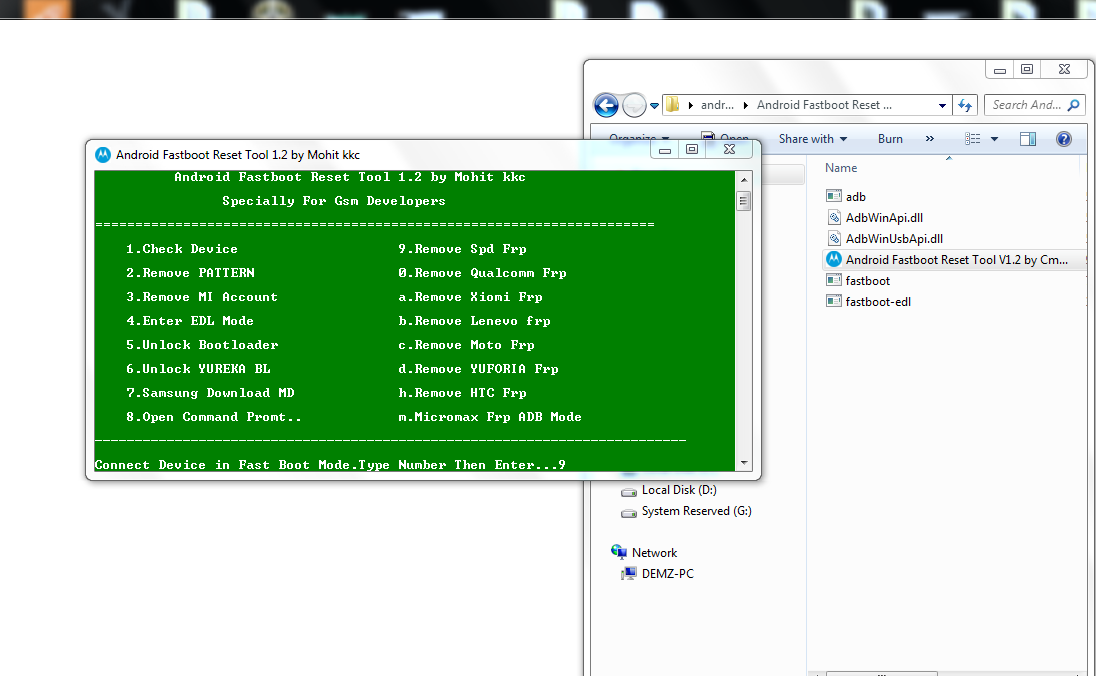Click 'h.Remove HTC Frp' console text
The height and width of the screenshot is (676, 1096).
pos(462,393)
